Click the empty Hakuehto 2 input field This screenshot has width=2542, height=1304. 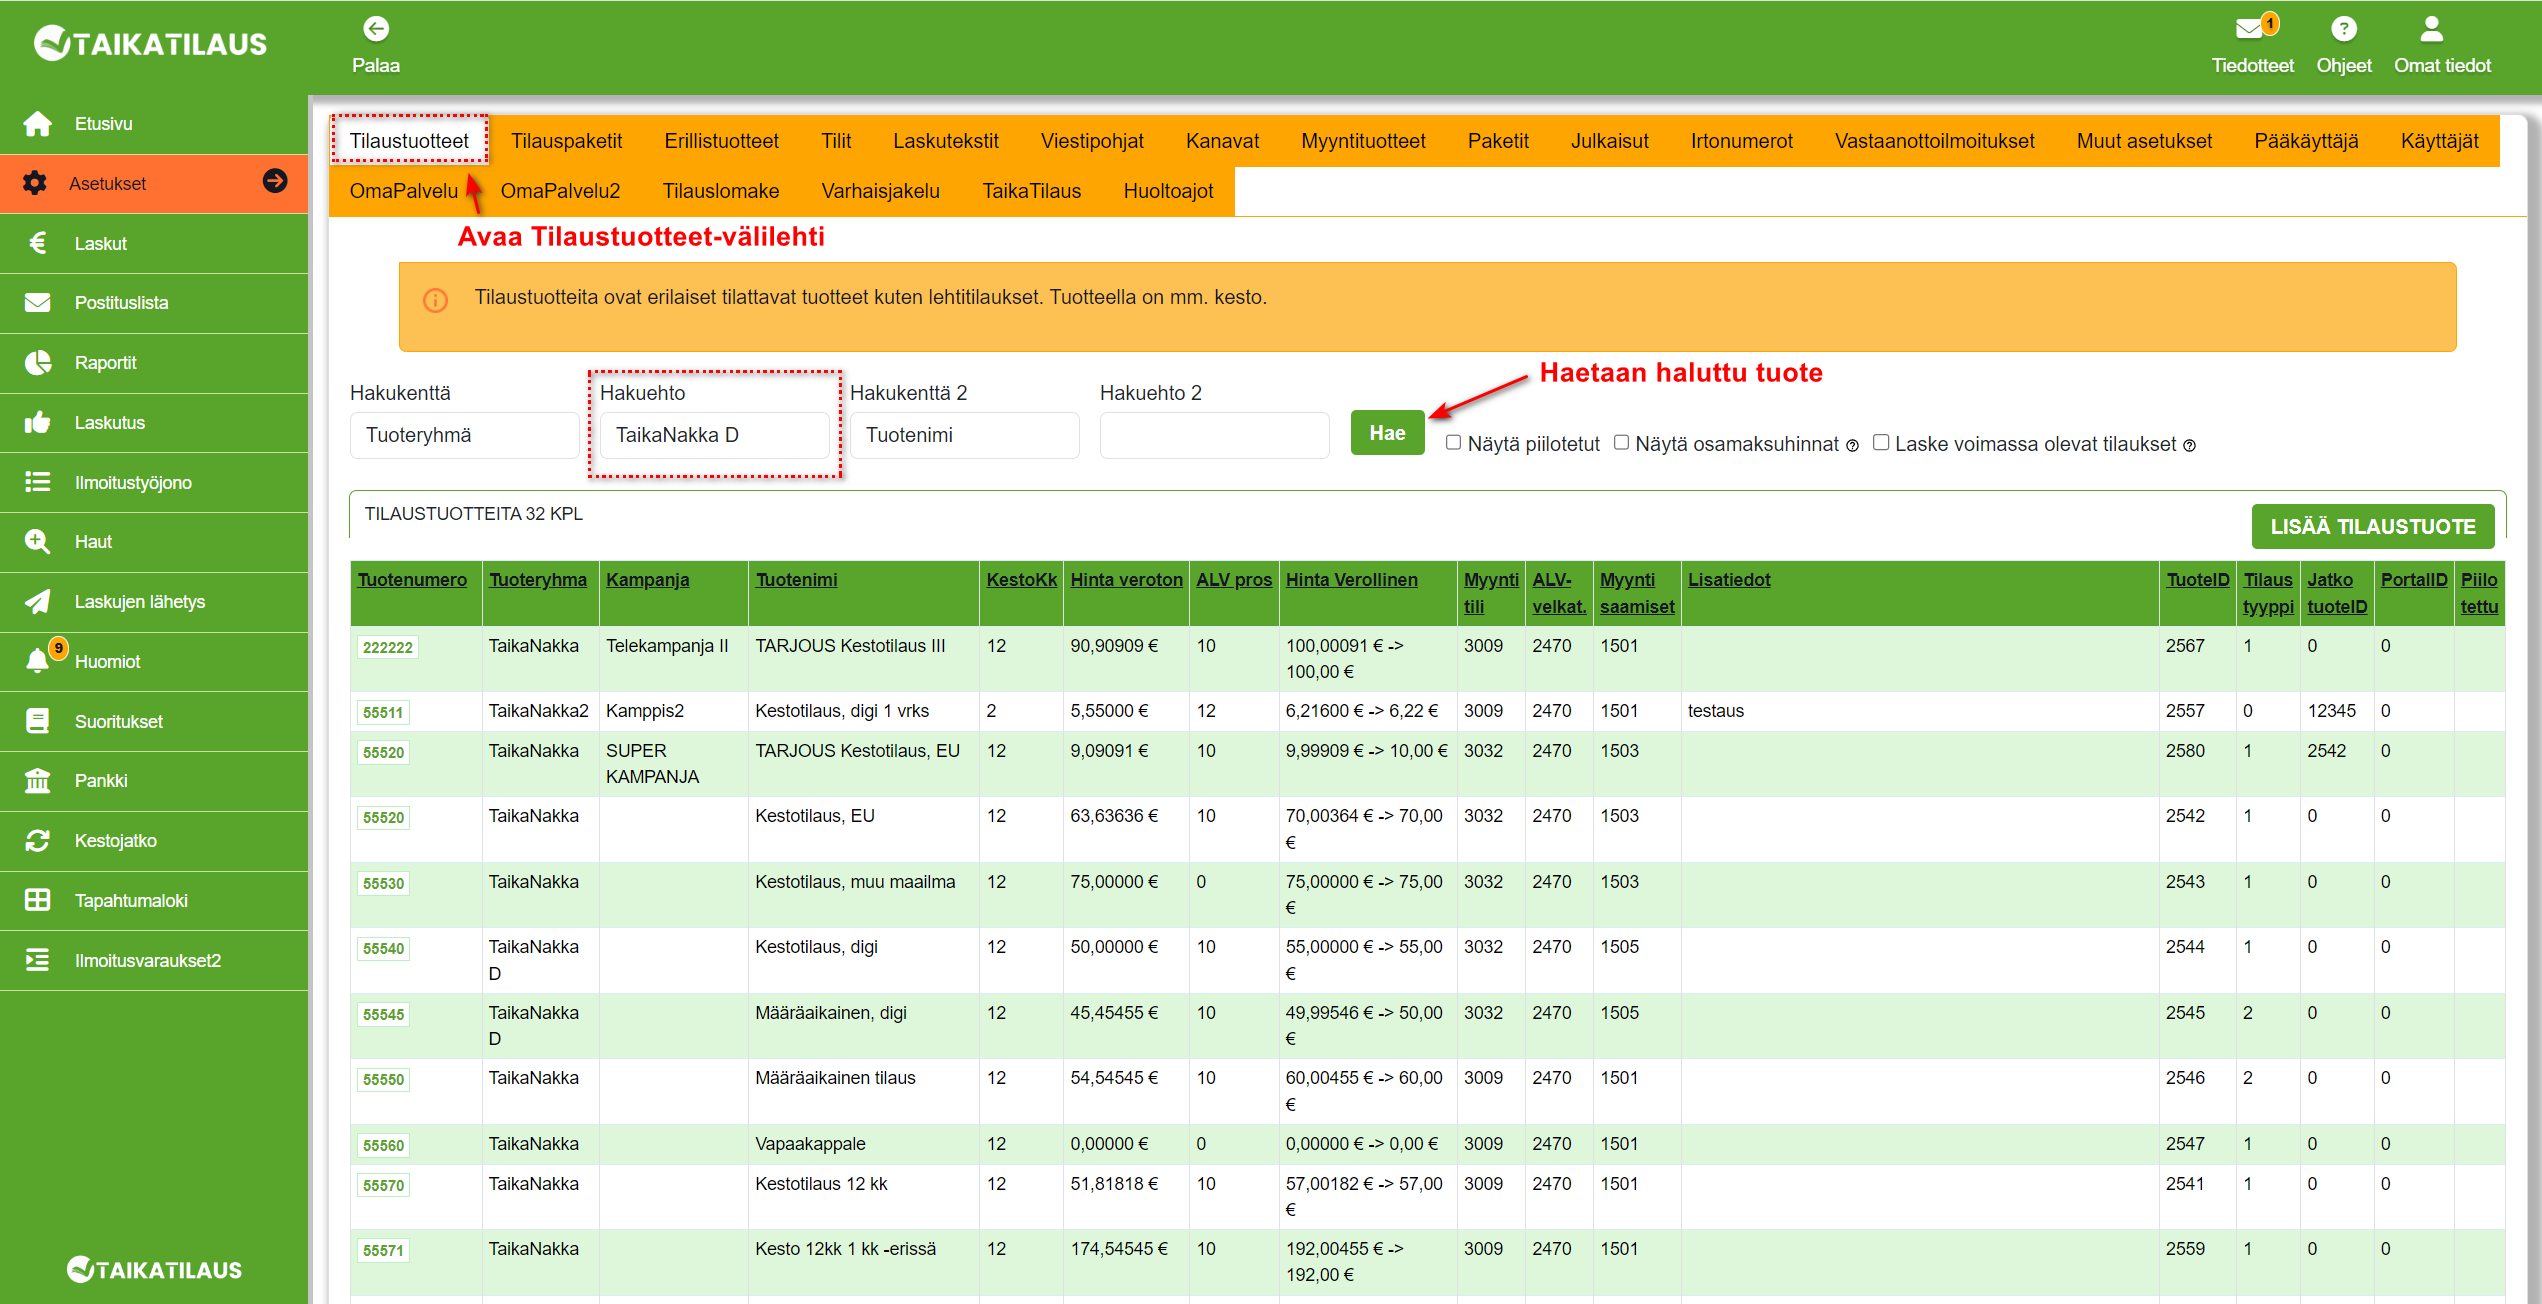coord(1214,435)
